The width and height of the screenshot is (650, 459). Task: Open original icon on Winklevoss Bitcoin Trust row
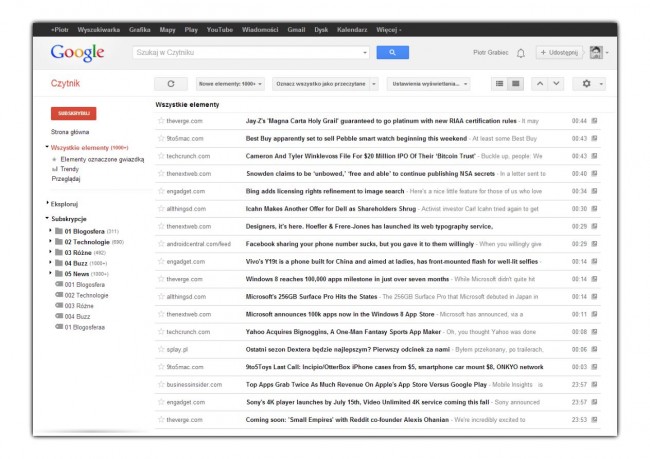[594, 156]
